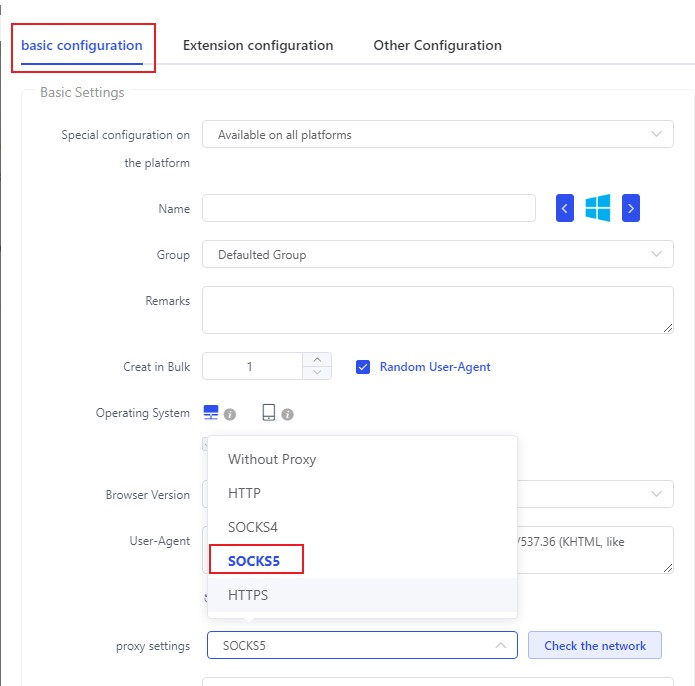Pick the HTTPS proxy option
This screenshot has height=686, width=695.
click(248, 595)
